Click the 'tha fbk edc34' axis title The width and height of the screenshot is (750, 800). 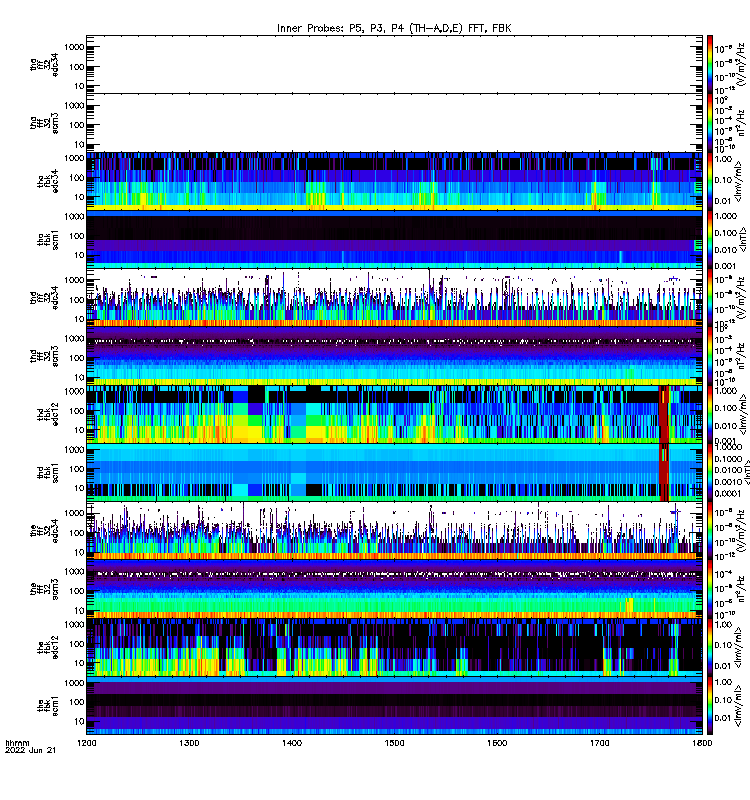click(47, 181)
